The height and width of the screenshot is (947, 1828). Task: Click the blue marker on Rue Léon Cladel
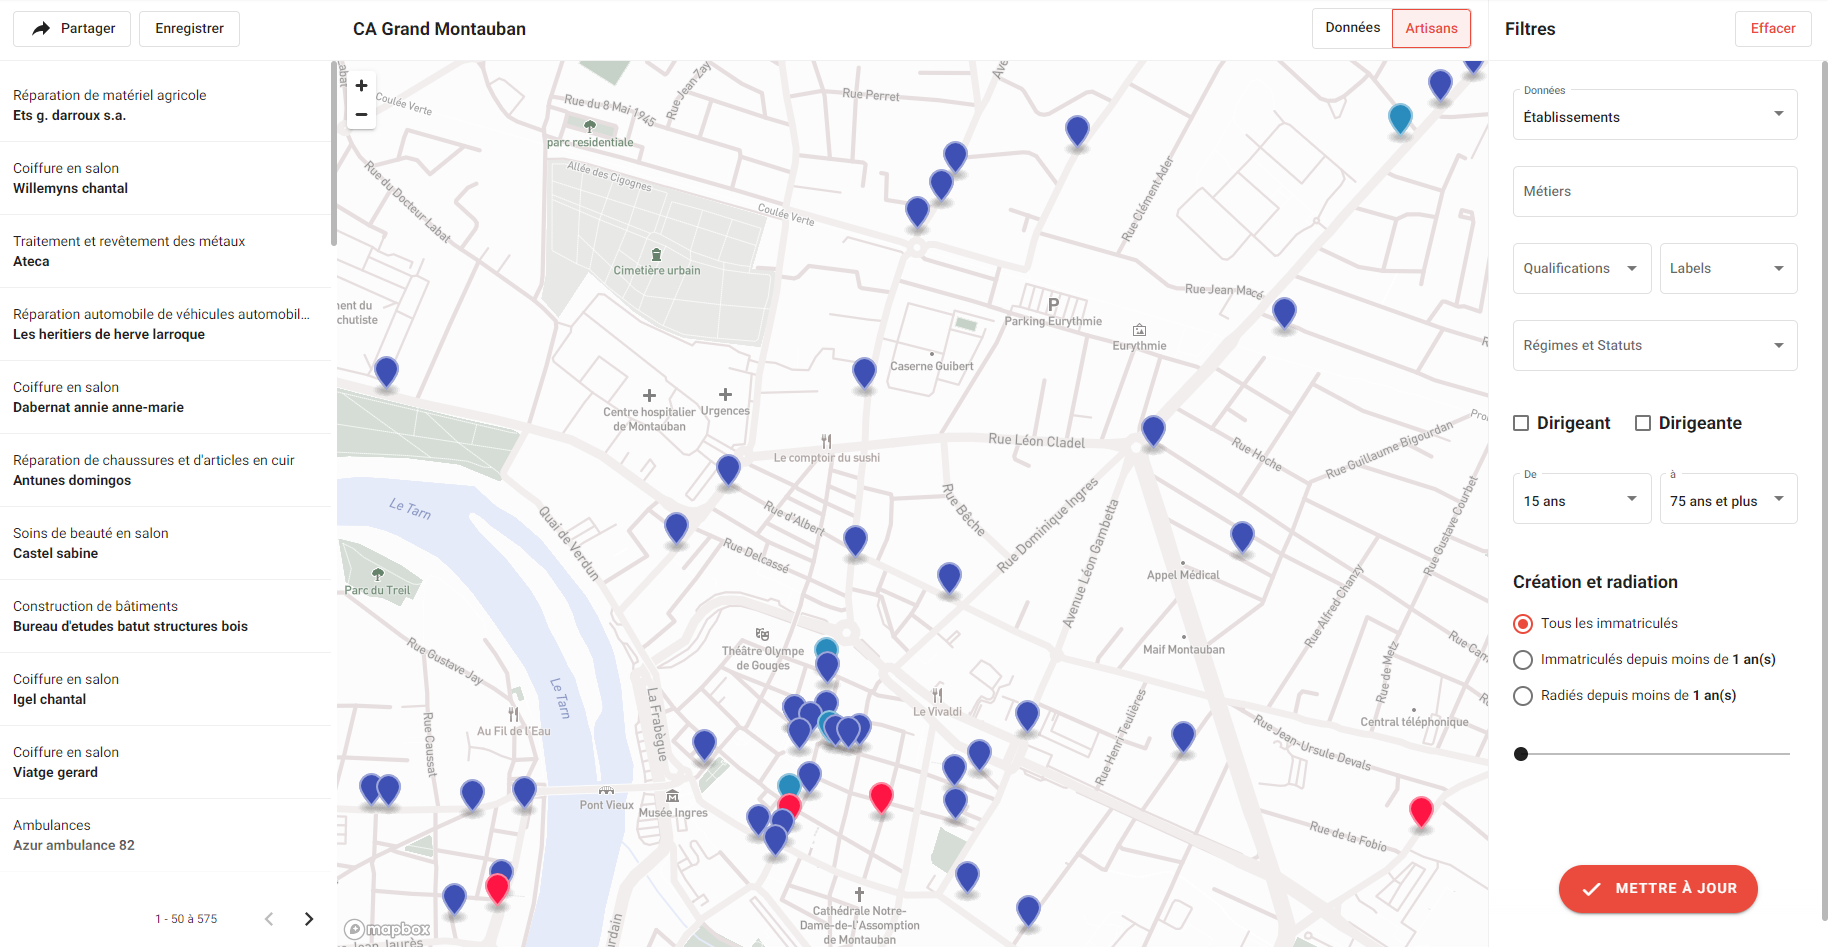pos(1153,431)
